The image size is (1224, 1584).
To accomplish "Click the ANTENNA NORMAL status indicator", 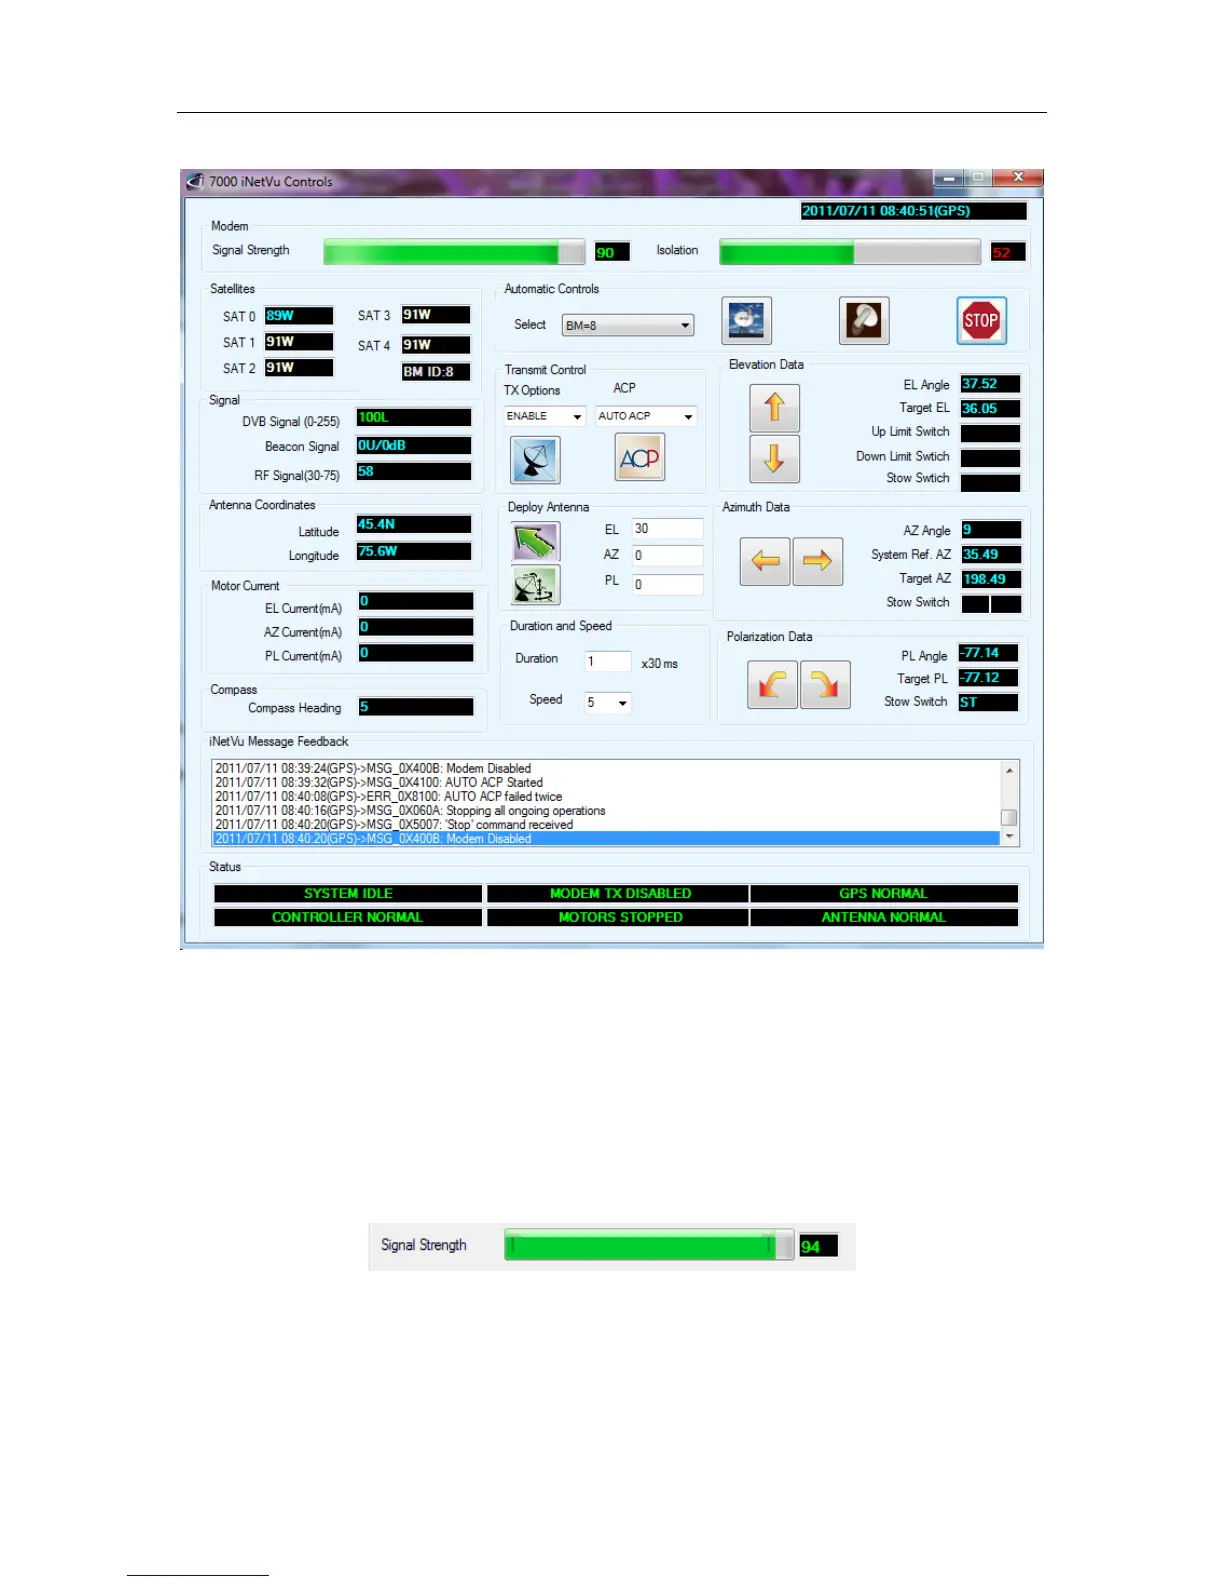I will pos(884,918).
